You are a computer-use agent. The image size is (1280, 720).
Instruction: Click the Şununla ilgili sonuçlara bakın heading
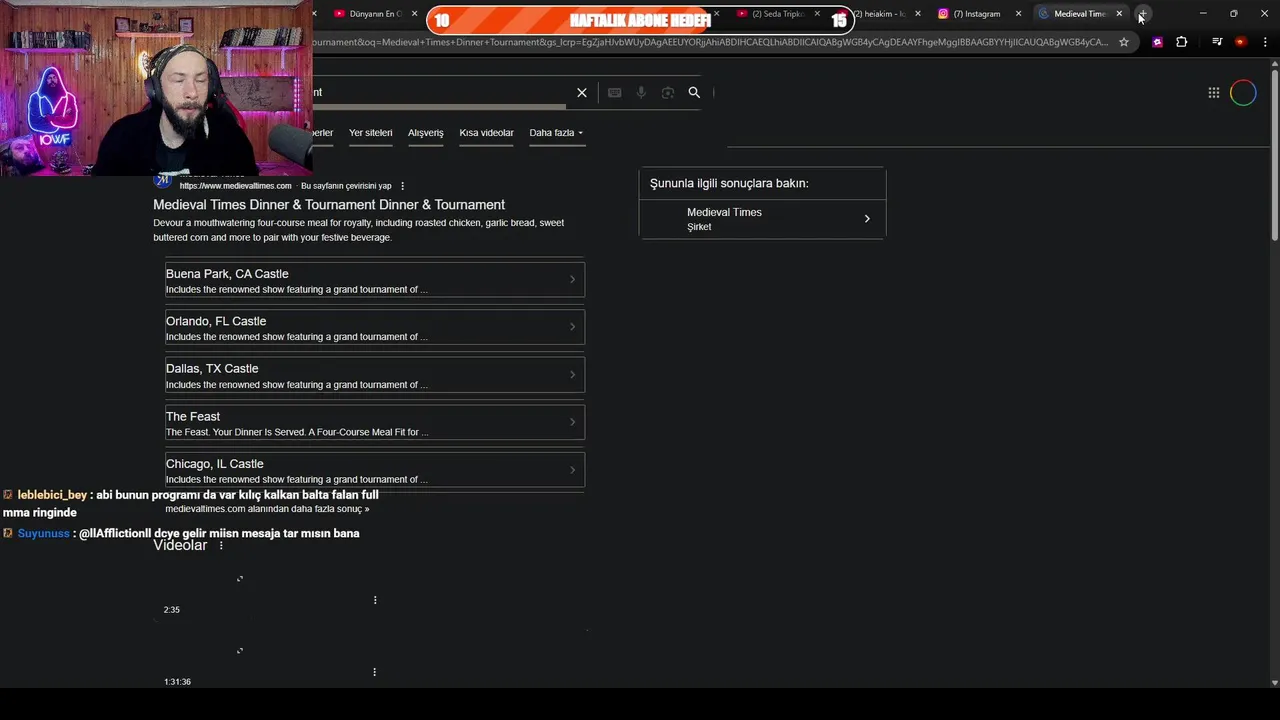click(x=729, y=183)
